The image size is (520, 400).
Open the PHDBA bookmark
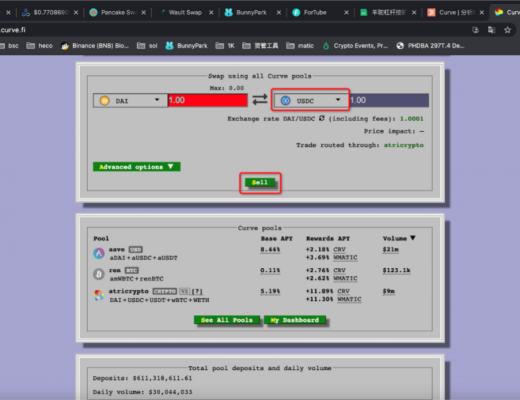[430, 46]
